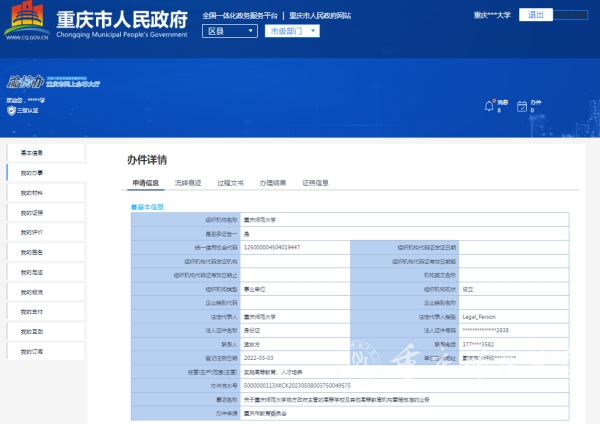The width and height of the screenshot is (600, 424).
Task: Select the 证照信息 tab
Action: [x=316, y=184]
